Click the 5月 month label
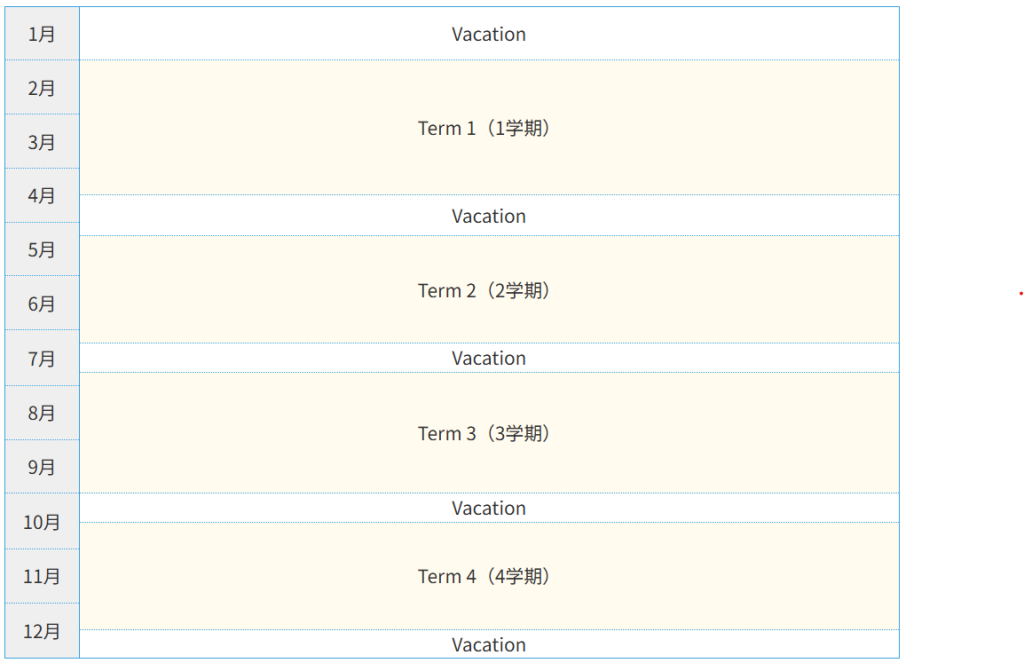Viewport: 1024px width, 663px height. pos(42,250)
